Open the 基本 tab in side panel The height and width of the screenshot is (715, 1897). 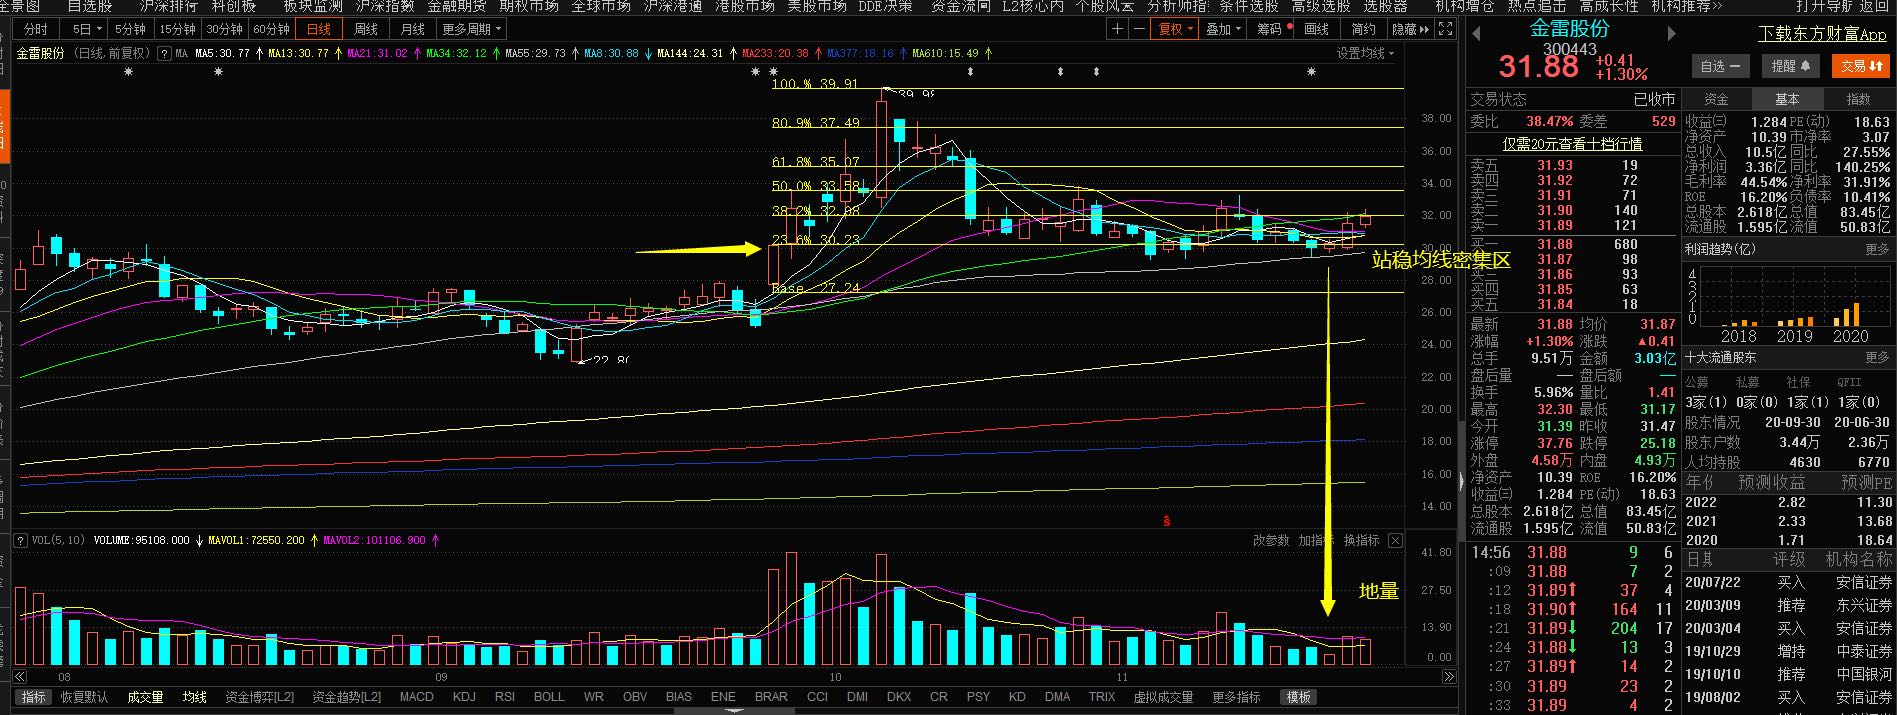1787,99
